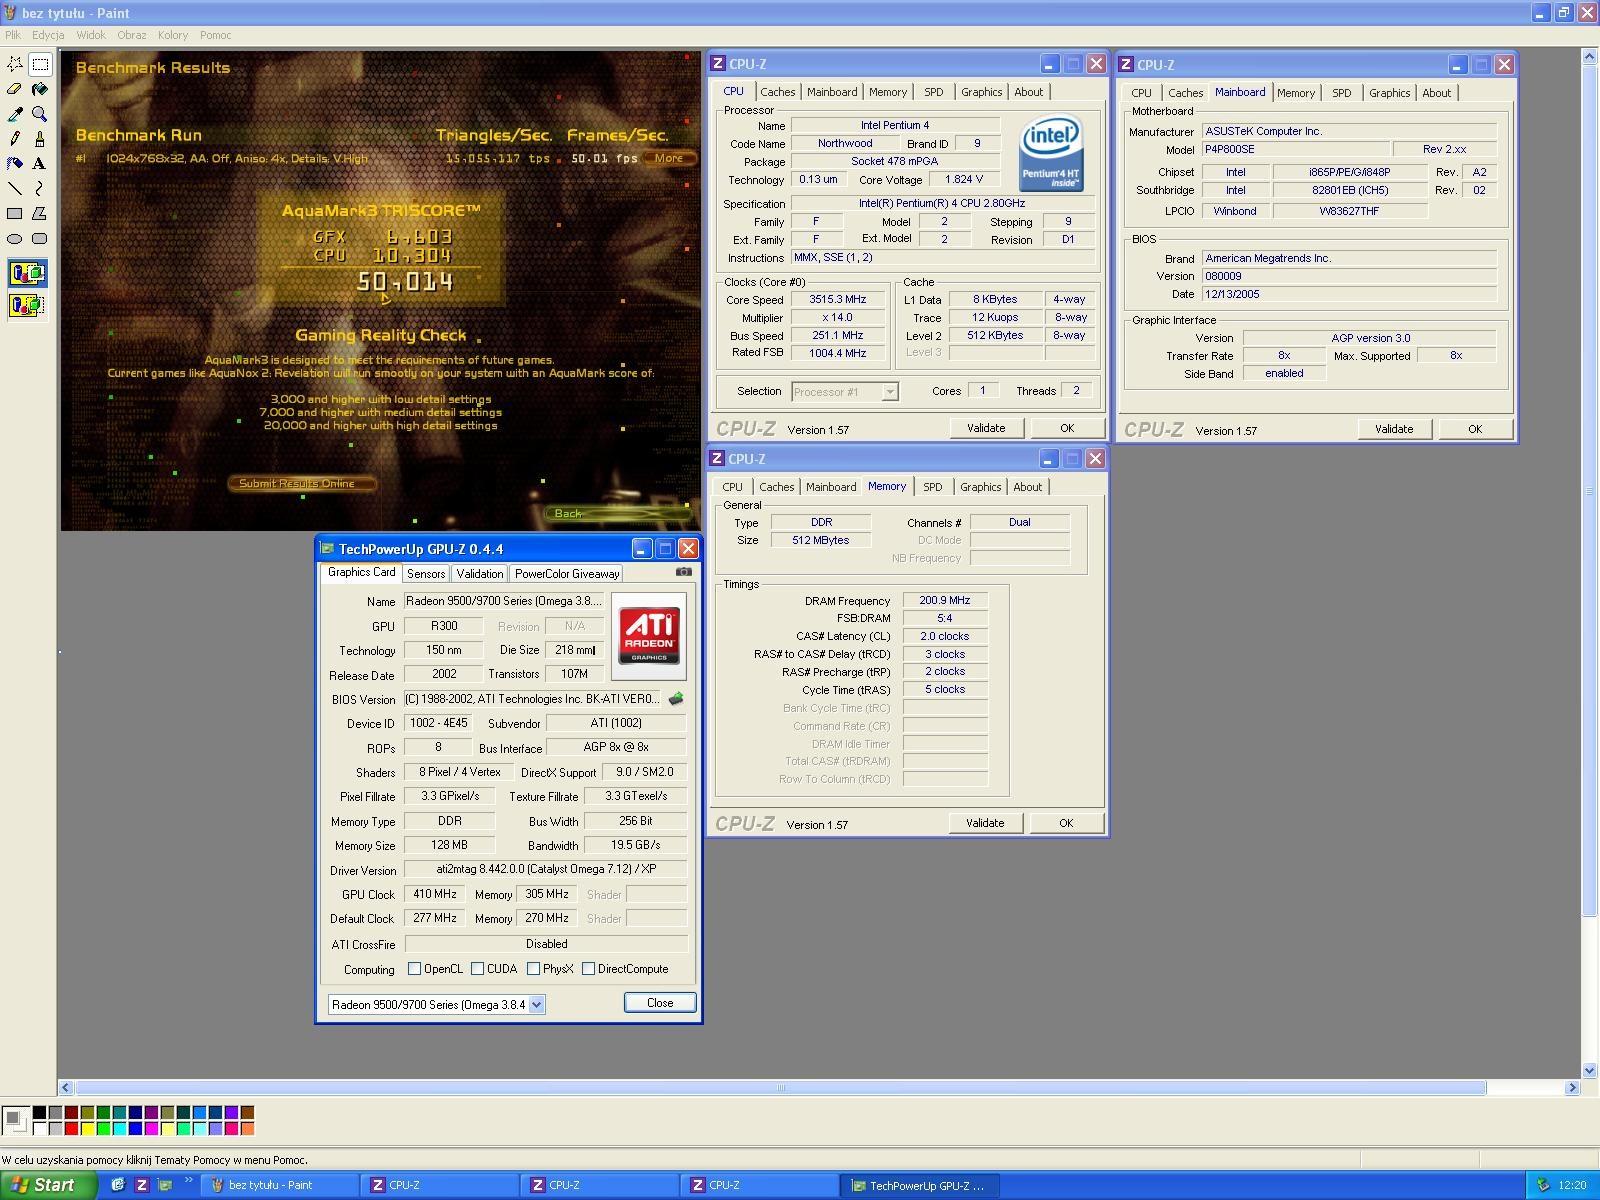Click the Core Speed 3515.3 MHz value field
This screenshot has height=1200, width=1600.
837,300
